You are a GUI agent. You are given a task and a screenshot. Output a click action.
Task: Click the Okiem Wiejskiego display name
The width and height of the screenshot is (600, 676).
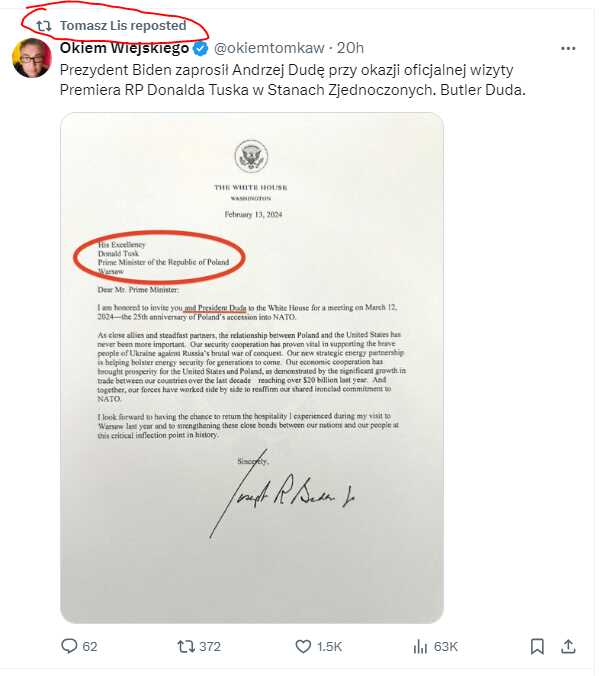click(124, 48)
